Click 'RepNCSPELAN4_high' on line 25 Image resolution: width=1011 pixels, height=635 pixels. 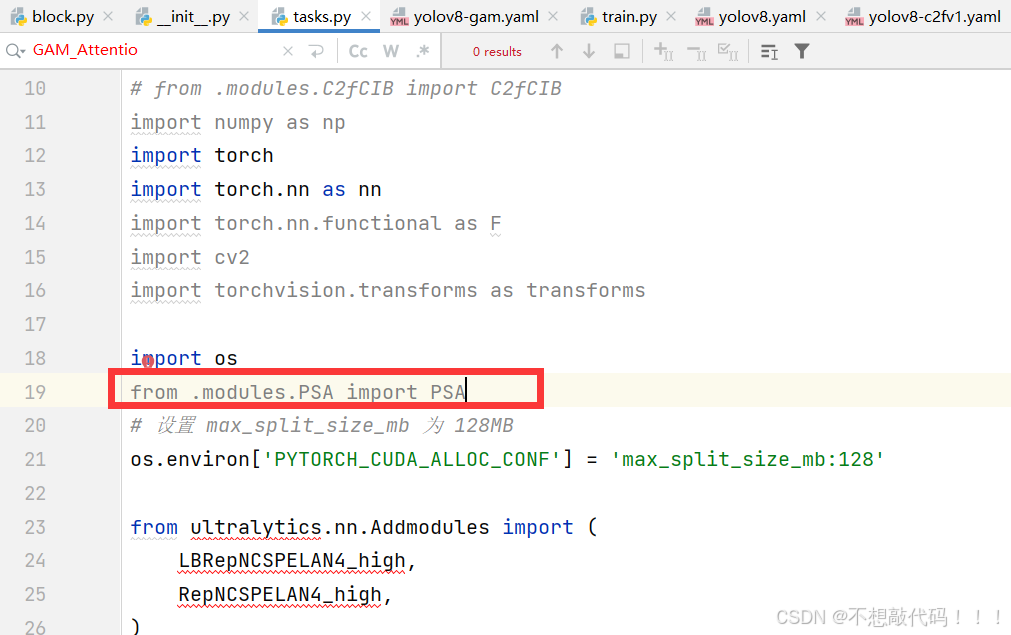[x=280, y=594]
